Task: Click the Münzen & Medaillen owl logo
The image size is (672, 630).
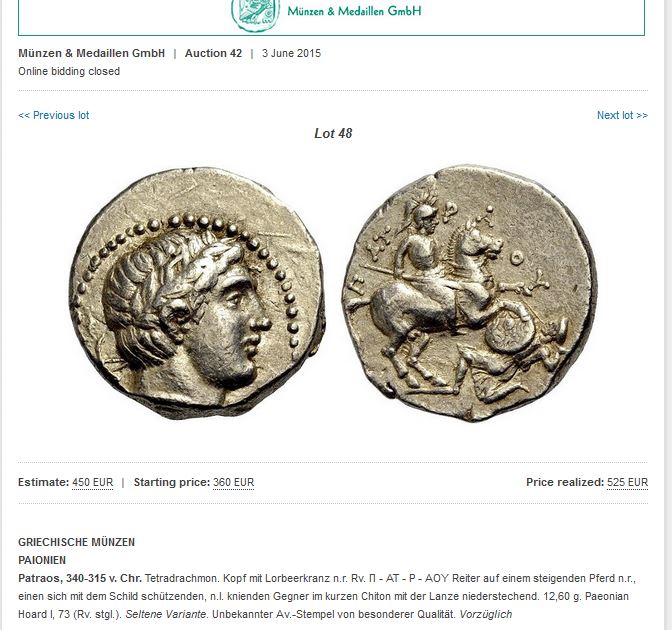Action: point(256,15)
